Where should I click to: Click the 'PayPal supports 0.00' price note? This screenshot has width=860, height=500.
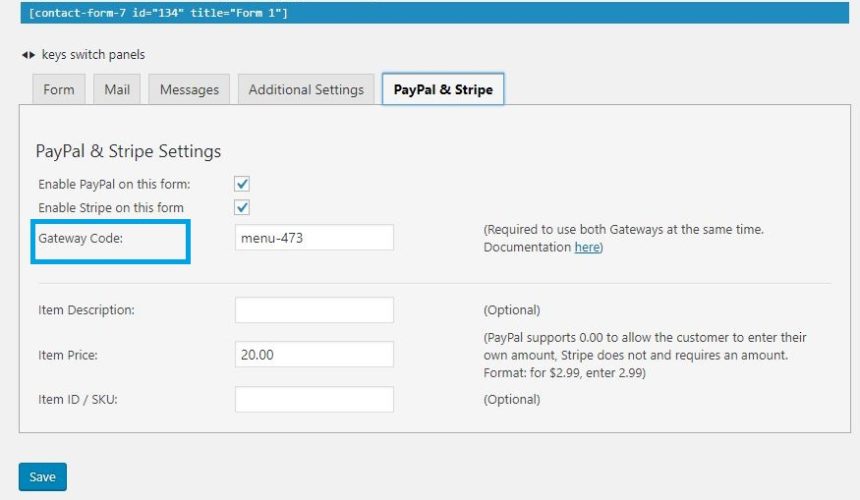pos(645,355)
